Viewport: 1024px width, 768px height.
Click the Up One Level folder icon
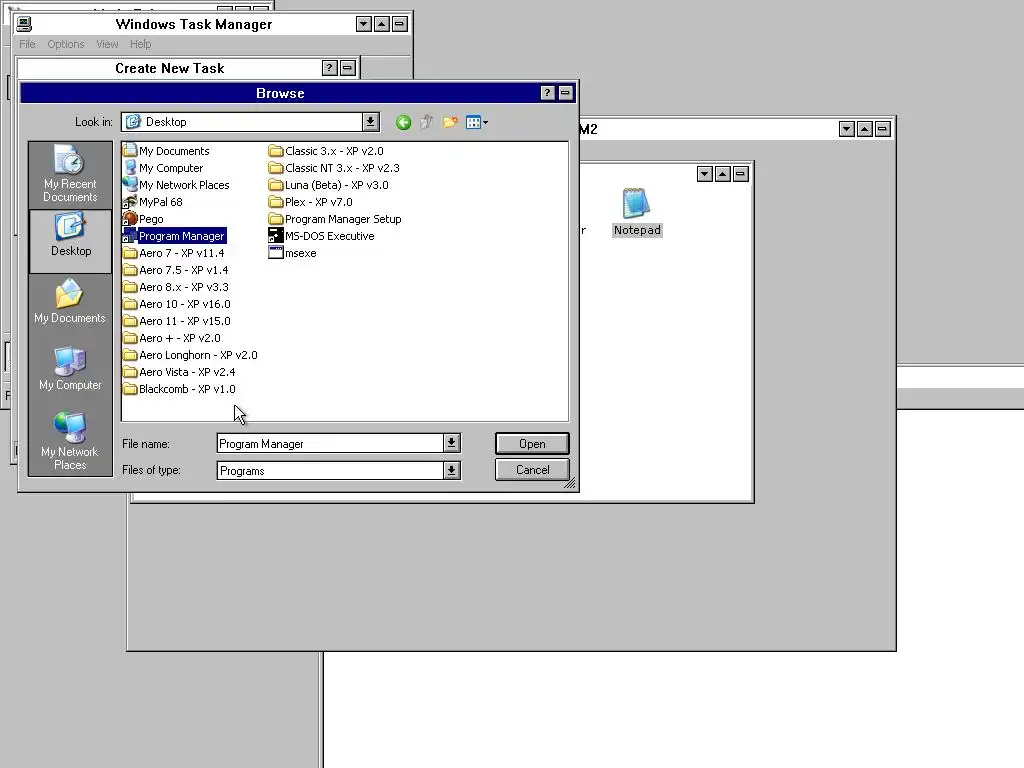tap(426, 122)
